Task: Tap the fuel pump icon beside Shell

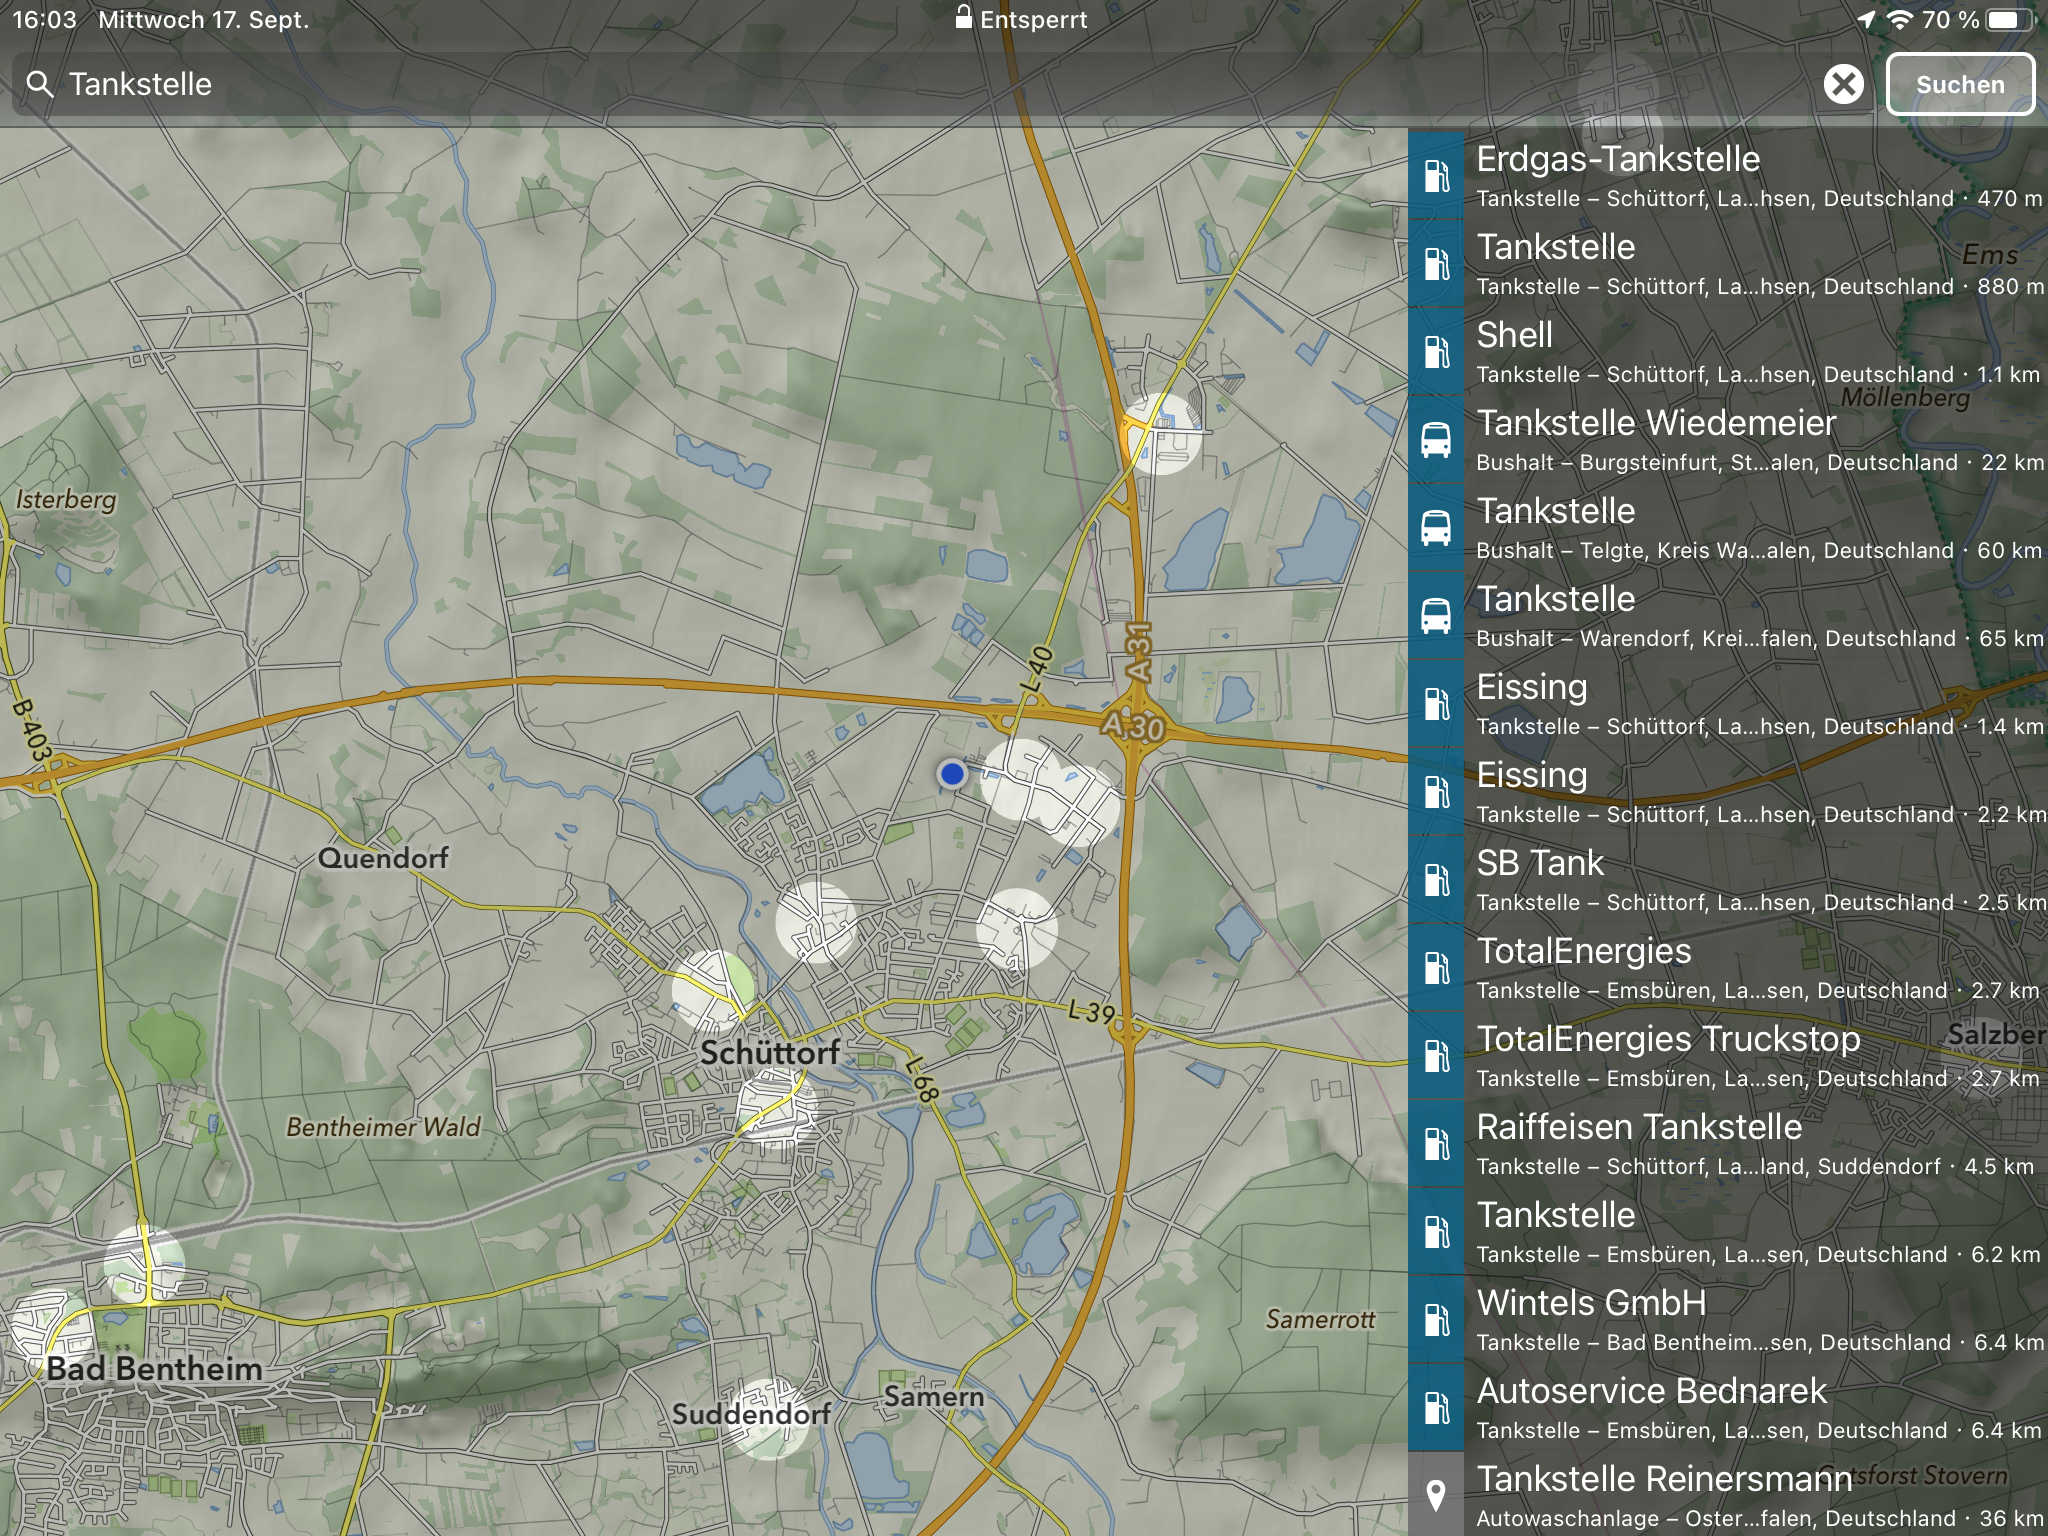Action: [1436, 352]
